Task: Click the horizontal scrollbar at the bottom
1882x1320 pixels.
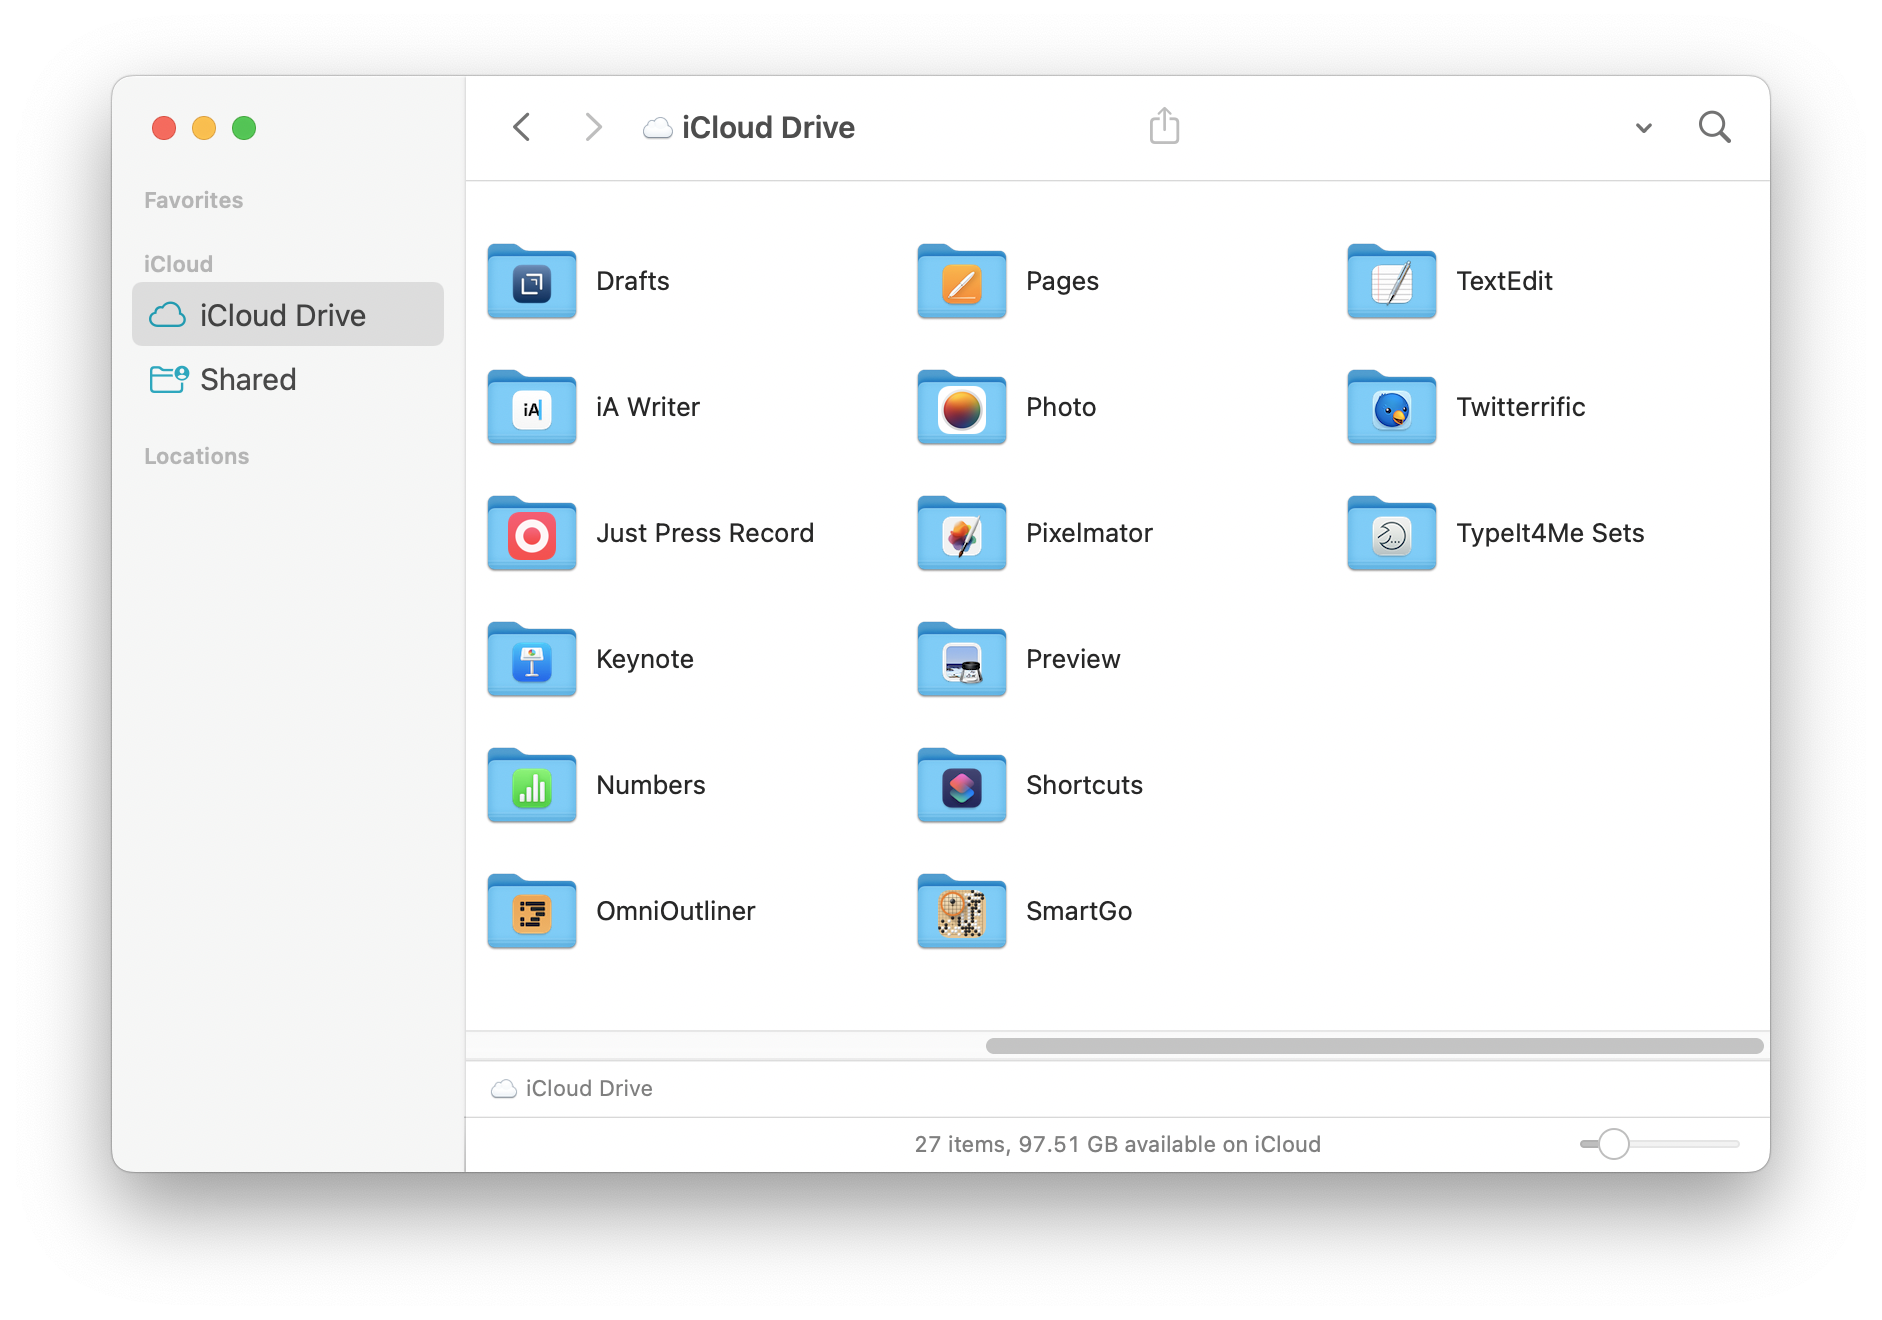Action: (1375, 1046)
